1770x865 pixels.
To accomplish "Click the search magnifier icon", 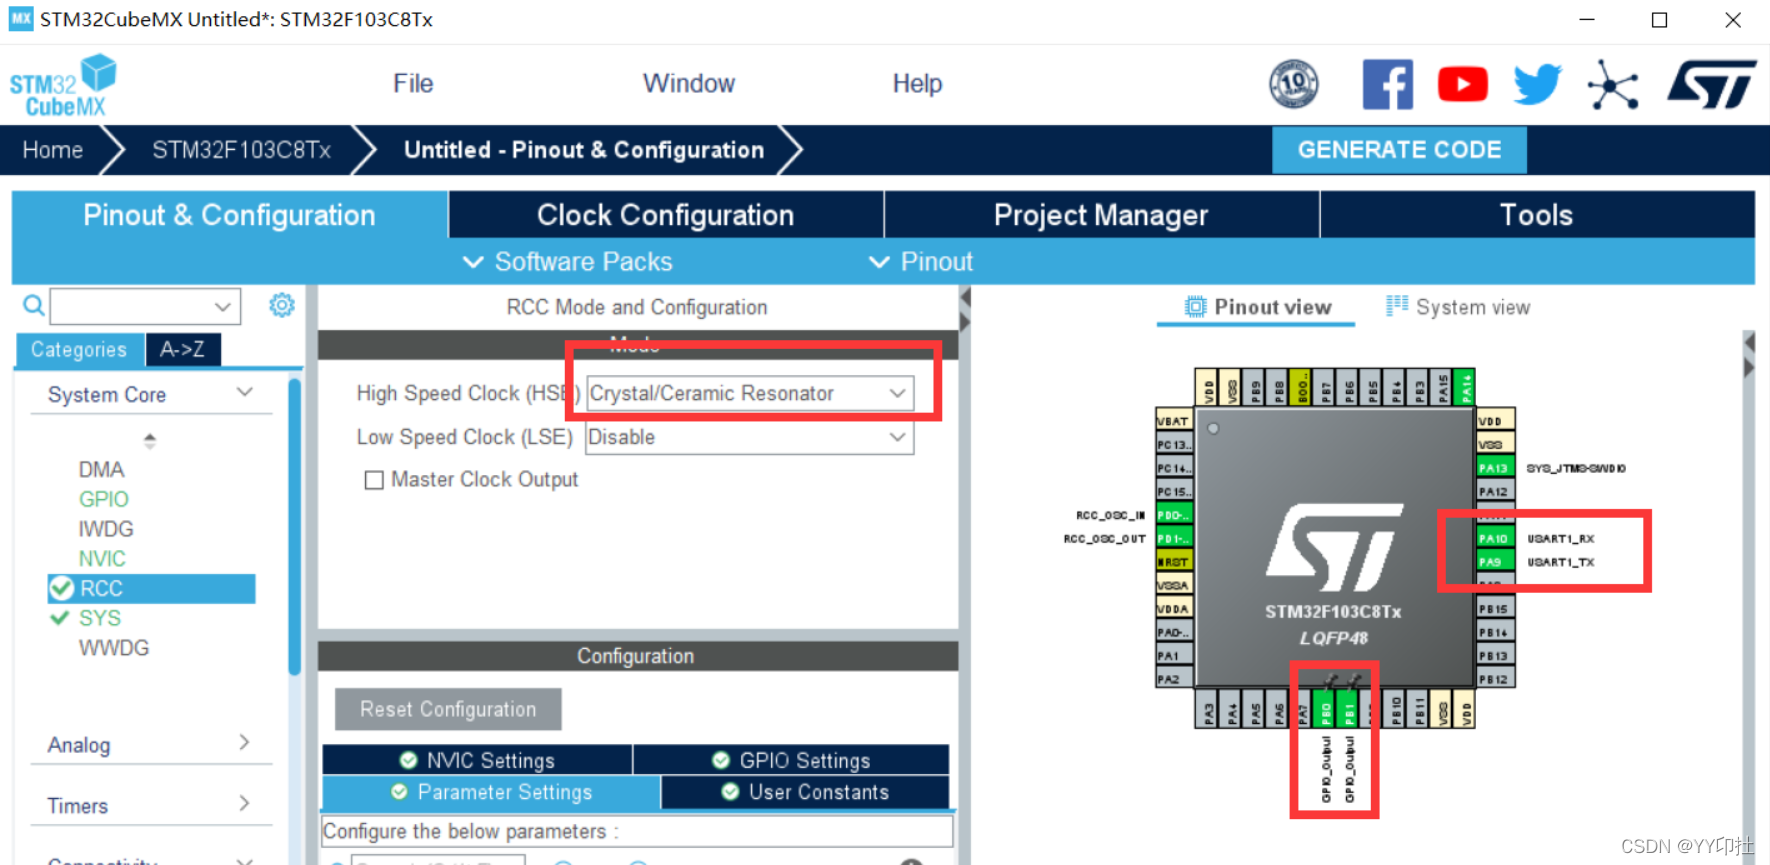I will point(33,305).
